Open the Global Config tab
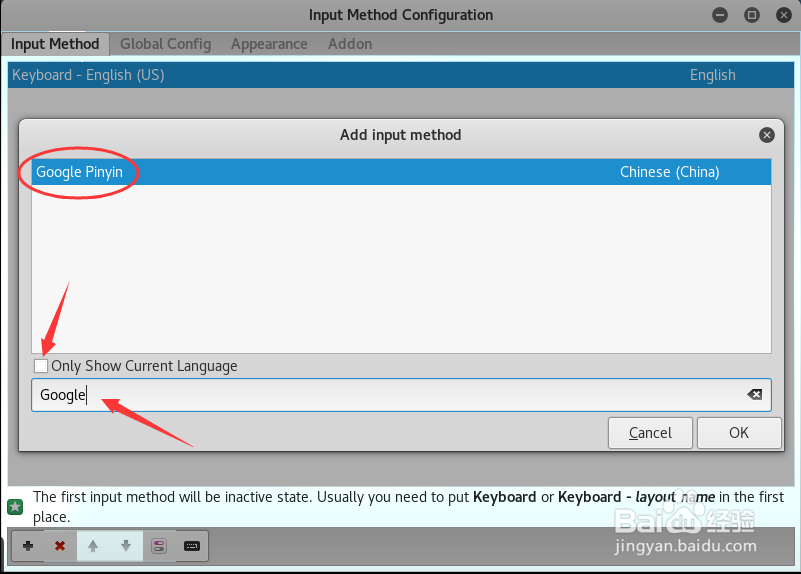801x574 pixels. click(x=166, y=44)
